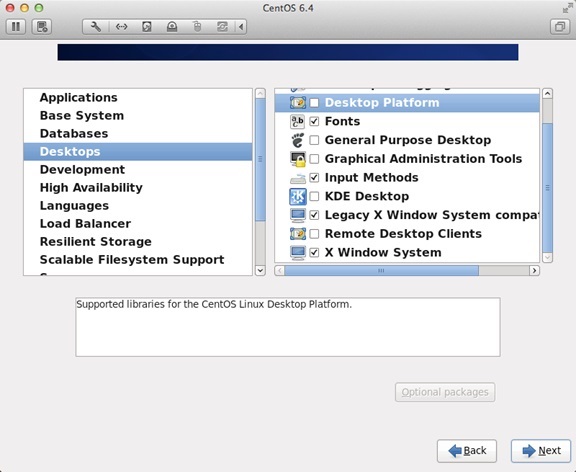Click the hard disk toolbar icon
The width and height of the screenshot is (576, 472).
147,26
